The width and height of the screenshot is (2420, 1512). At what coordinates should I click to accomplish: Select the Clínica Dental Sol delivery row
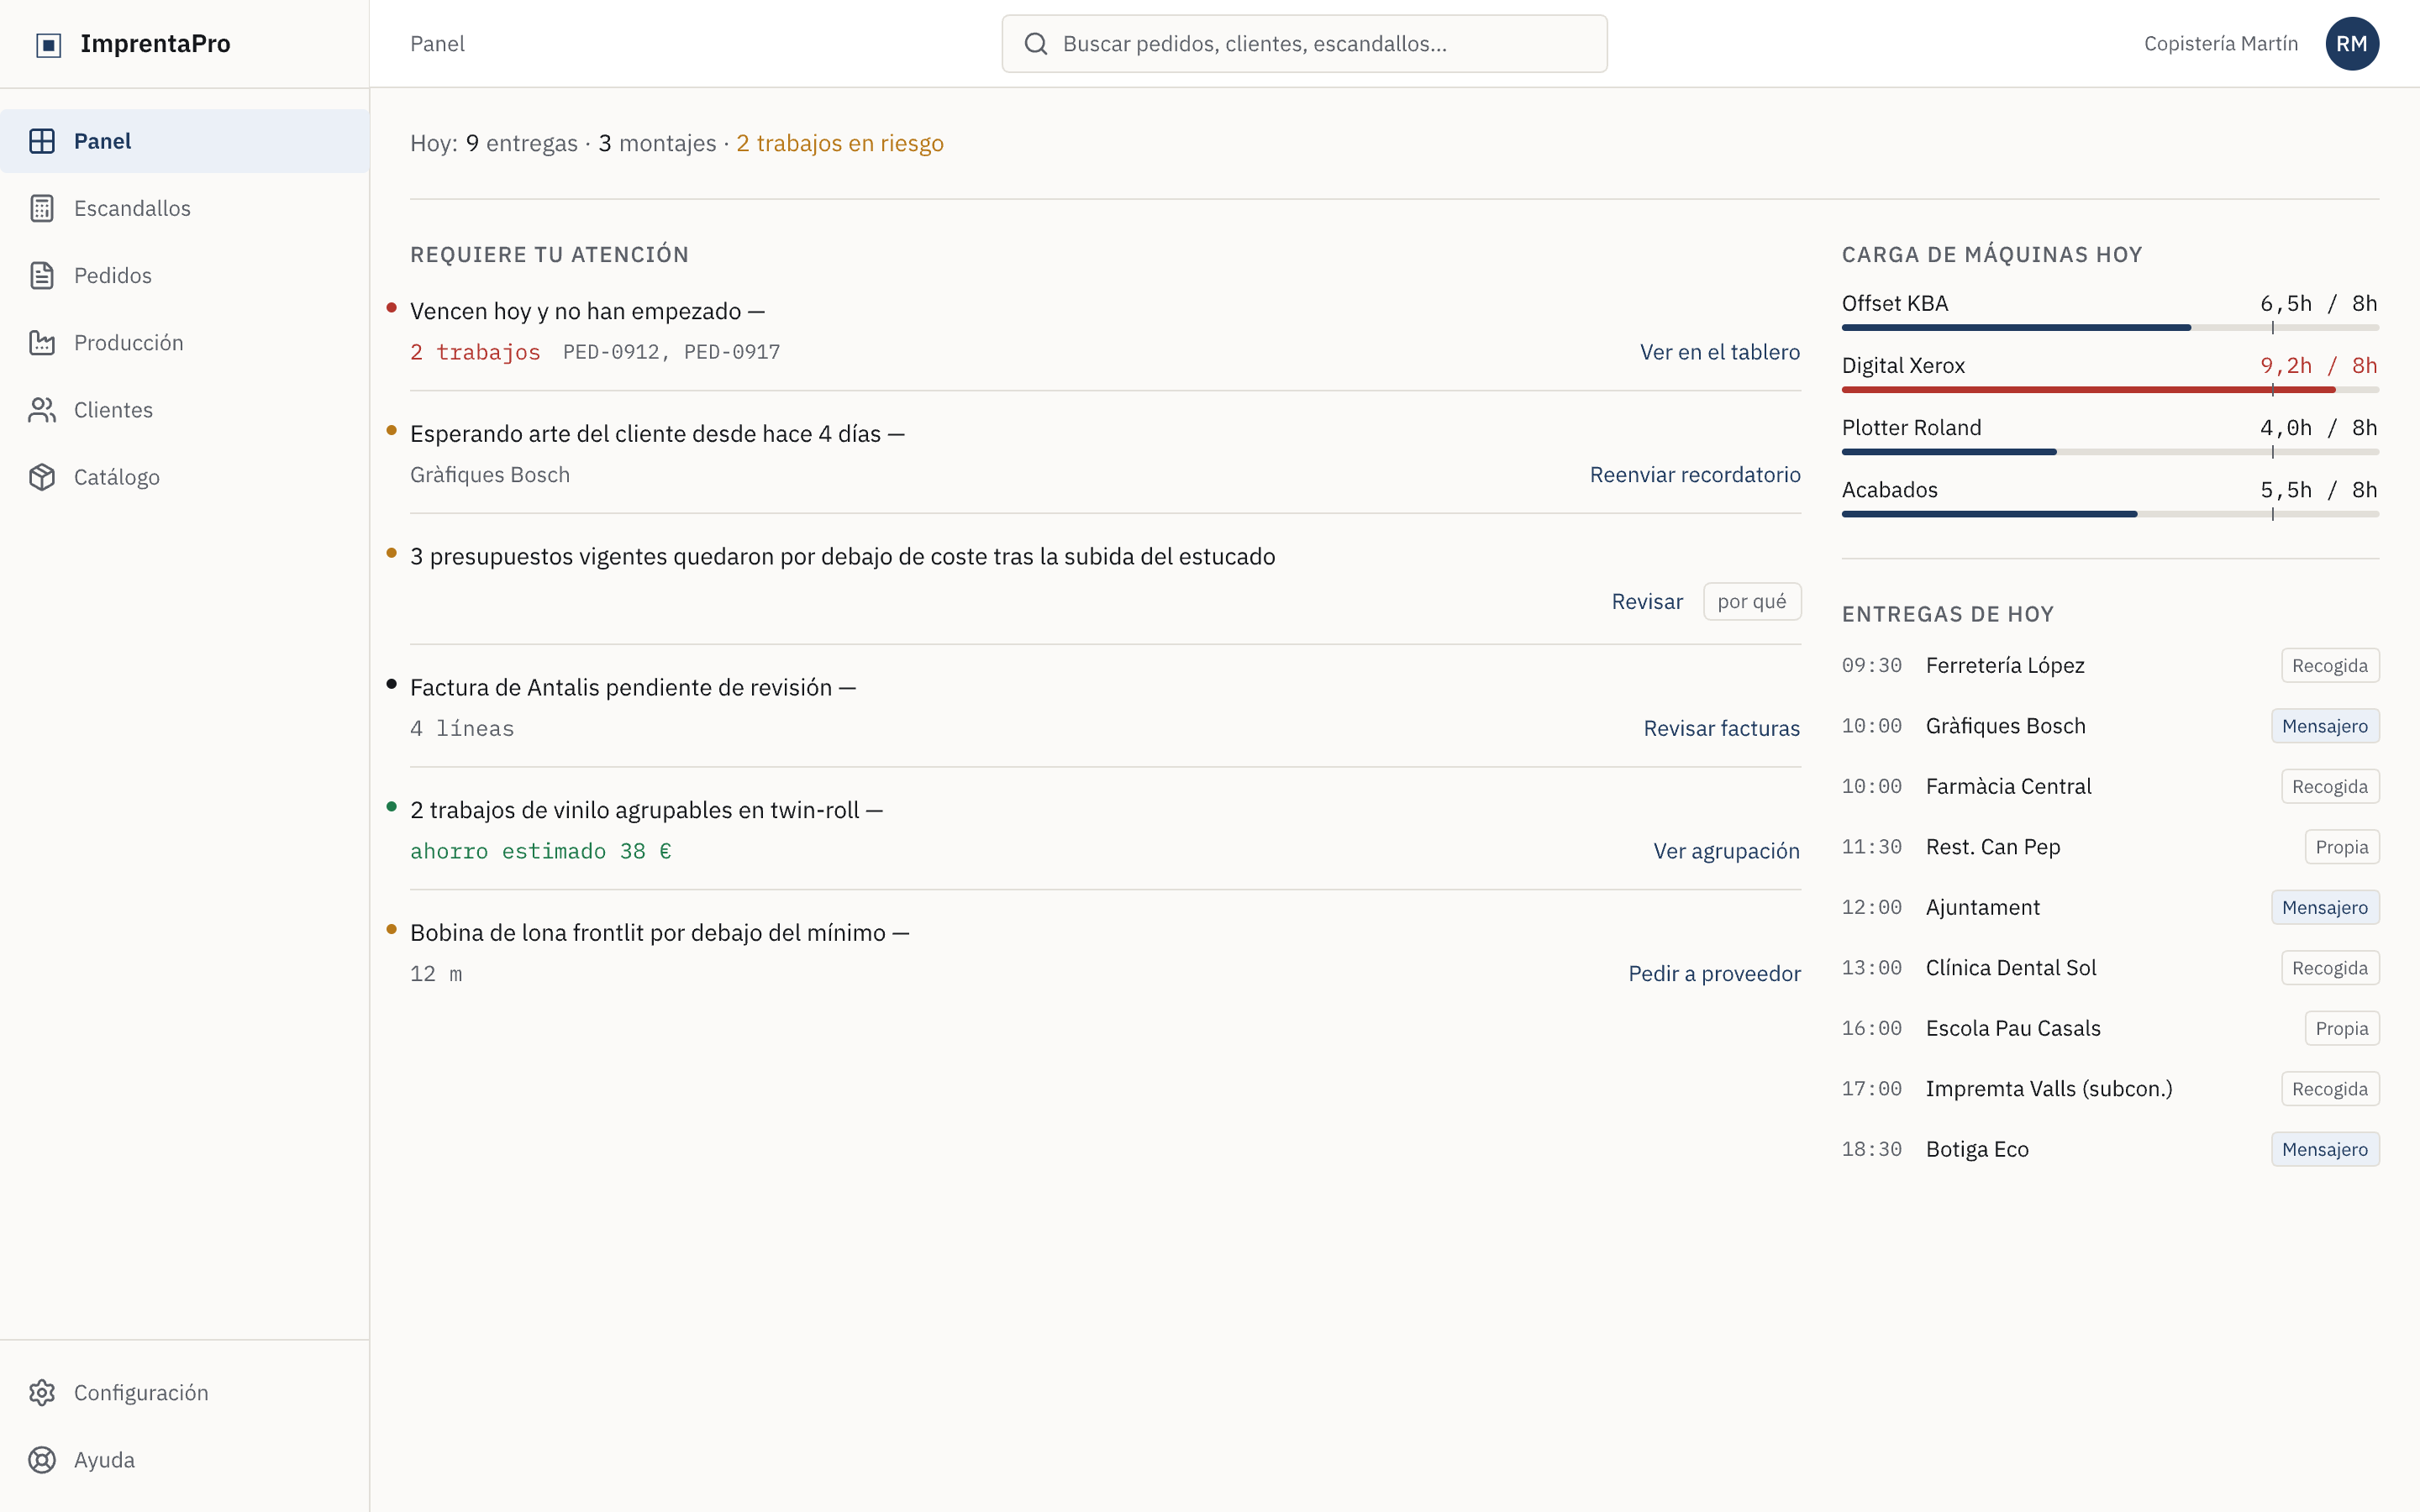2110,968
